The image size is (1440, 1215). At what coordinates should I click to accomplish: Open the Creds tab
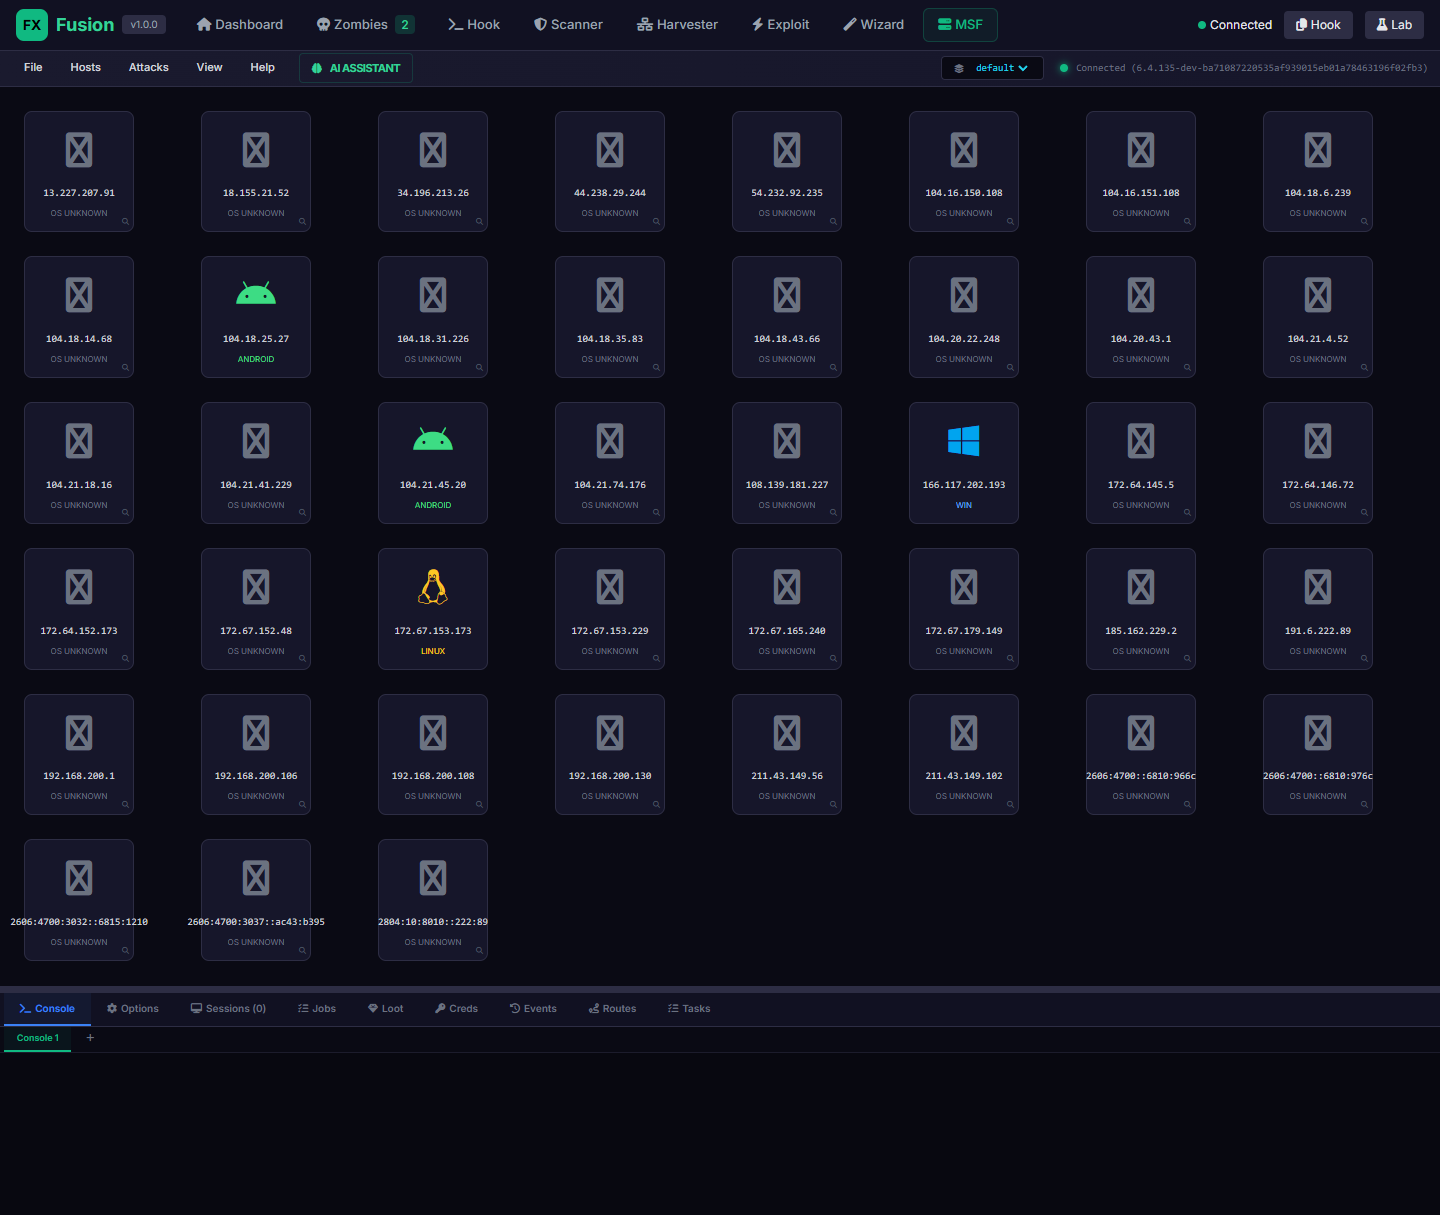click(456, 1009)
